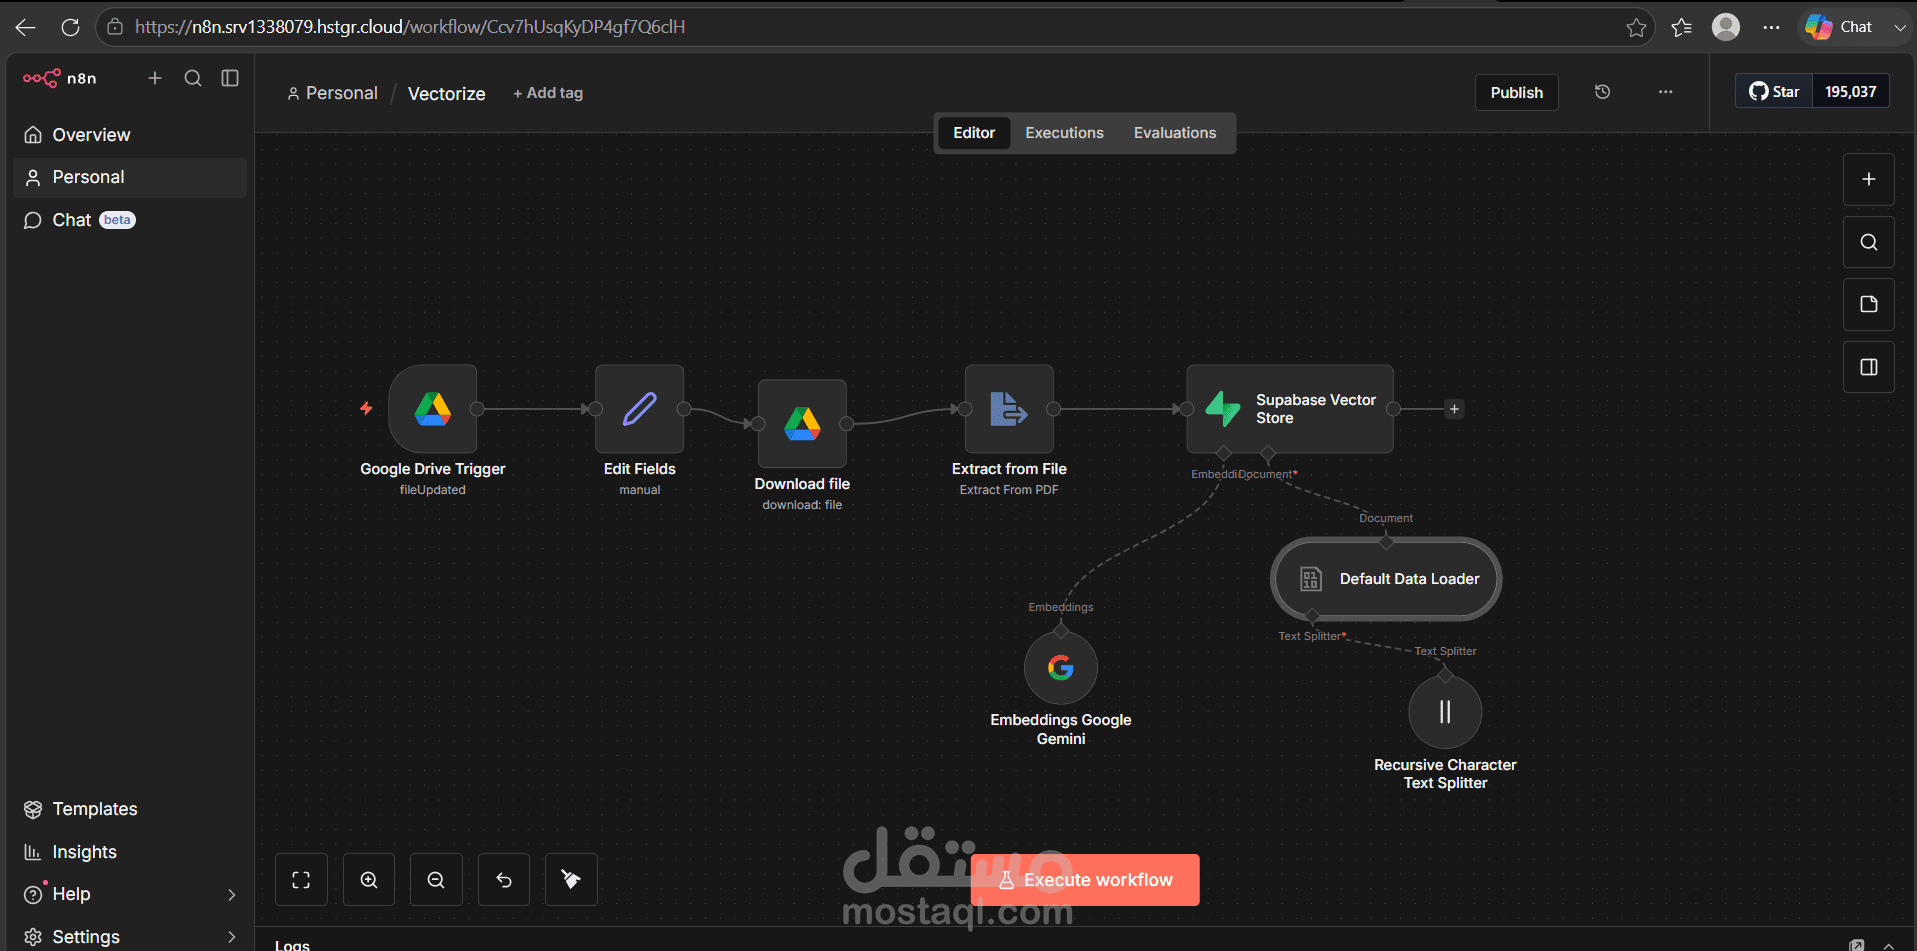Add a new node from canvas panel

(1869, 180)
